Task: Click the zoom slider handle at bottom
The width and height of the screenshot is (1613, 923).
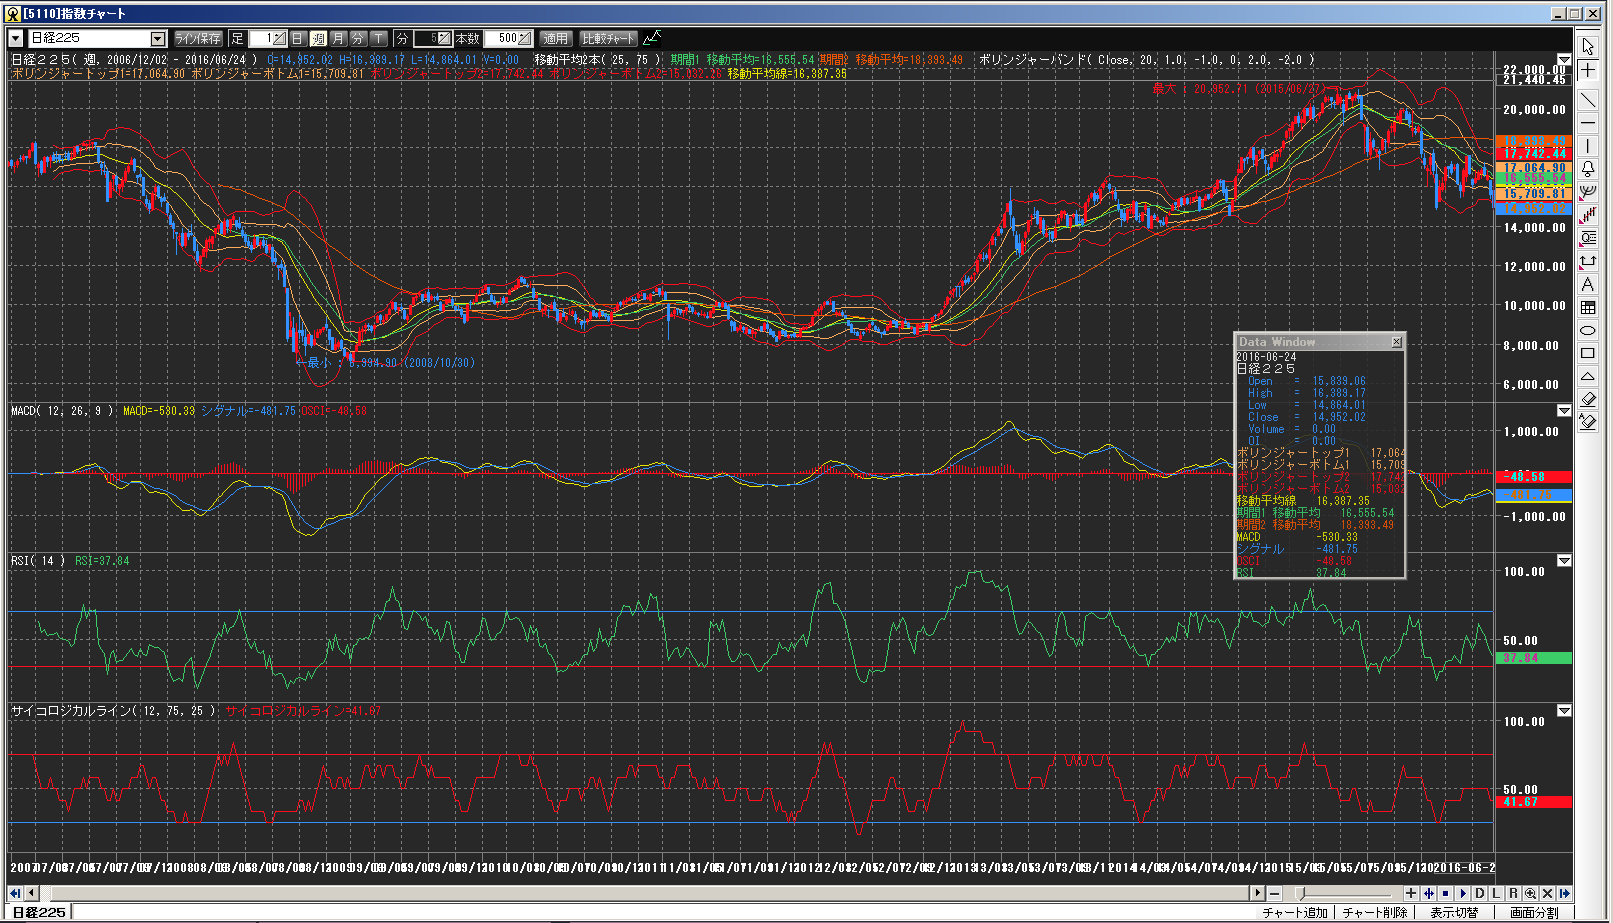Action: (1300, 893)
